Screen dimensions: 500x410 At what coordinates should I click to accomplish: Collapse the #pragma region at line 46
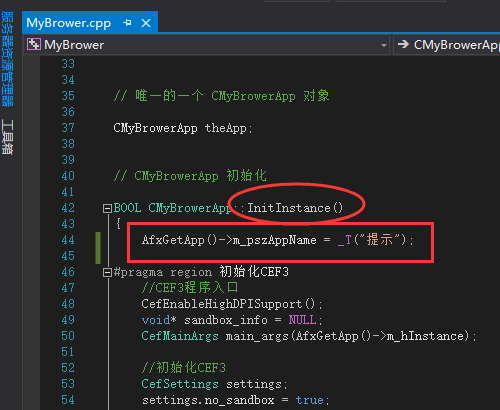click(107, 273)
